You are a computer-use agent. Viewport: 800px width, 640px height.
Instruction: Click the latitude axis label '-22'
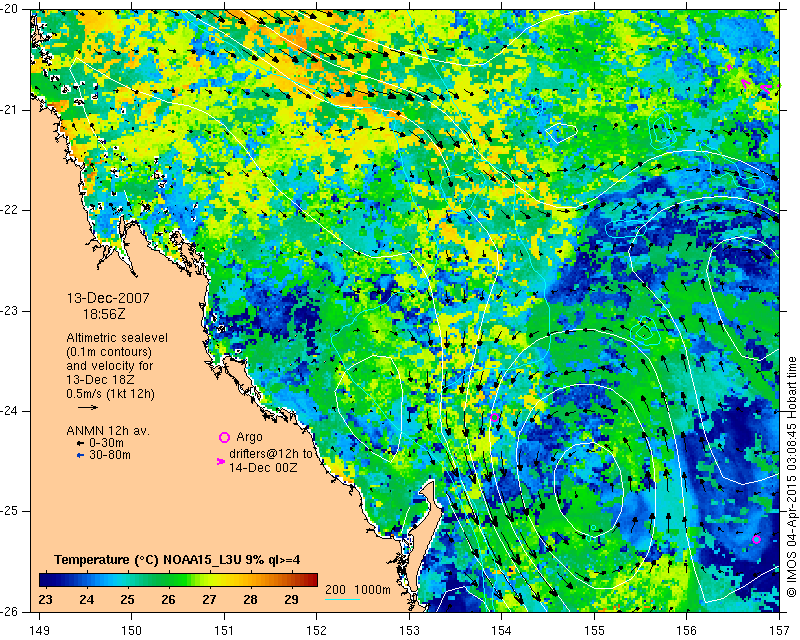(9, 210)
